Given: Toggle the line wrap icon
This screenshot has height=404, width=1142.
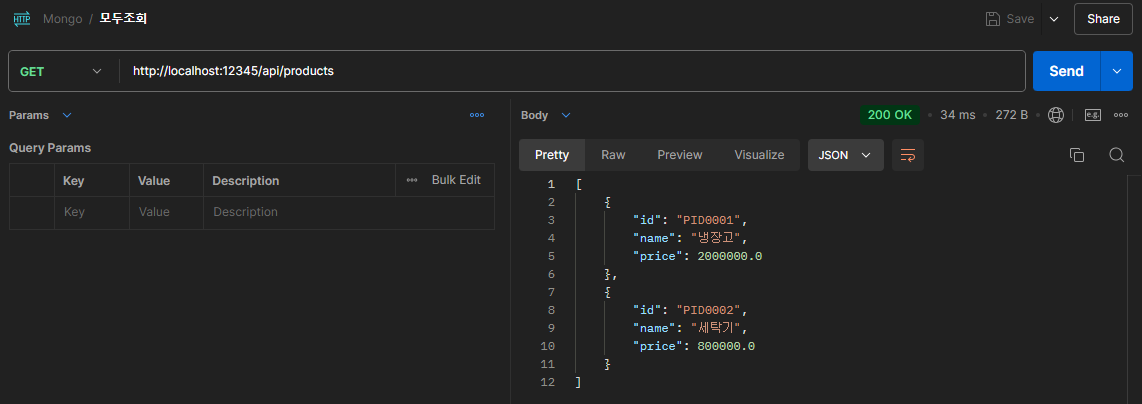Looking at the screenshot, I should 907,155.
